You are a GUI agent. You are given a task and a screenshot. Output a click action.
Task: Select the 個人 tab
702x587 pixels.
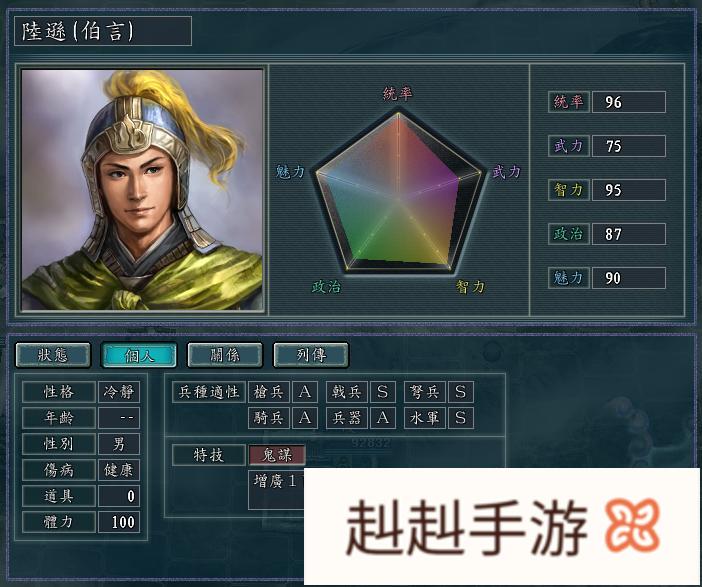139,355
